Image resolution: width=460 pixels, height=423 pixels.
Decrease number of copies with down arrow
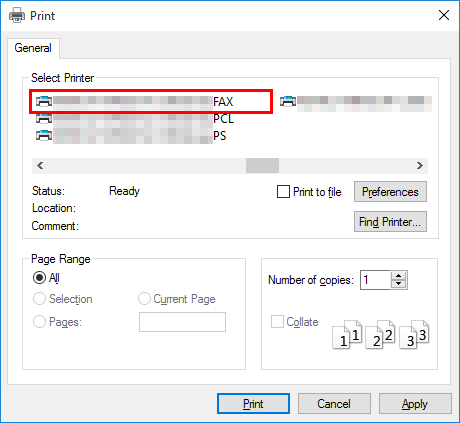tap(399, 284)
